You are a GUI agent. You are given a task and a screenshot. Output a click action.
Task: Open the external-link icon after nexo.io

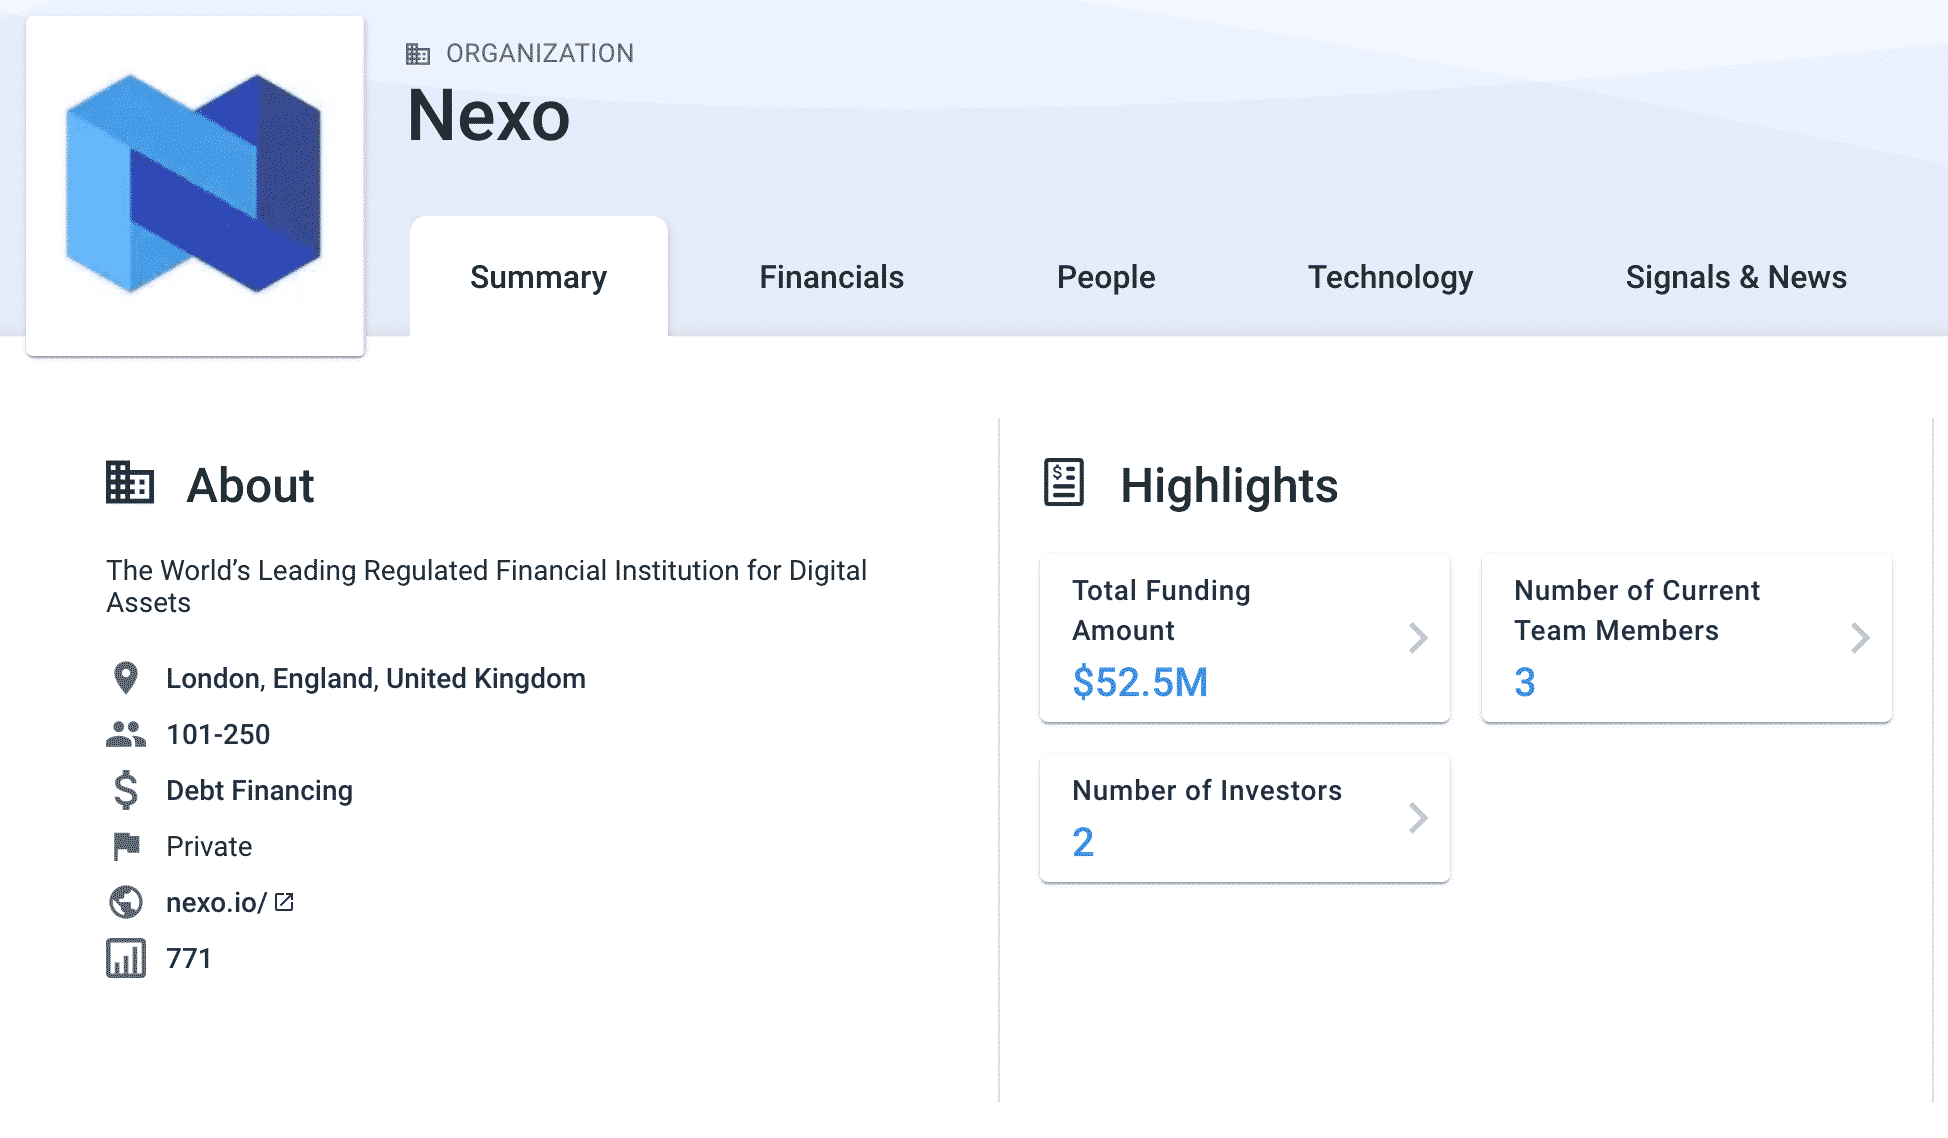(286, 901)
